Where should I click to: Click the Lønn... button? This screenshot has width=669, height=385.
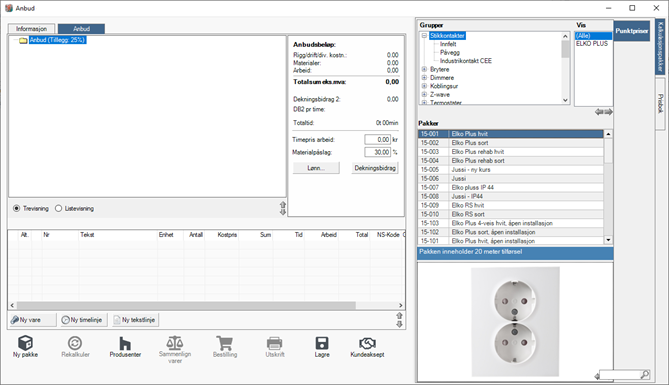[316, 168]
